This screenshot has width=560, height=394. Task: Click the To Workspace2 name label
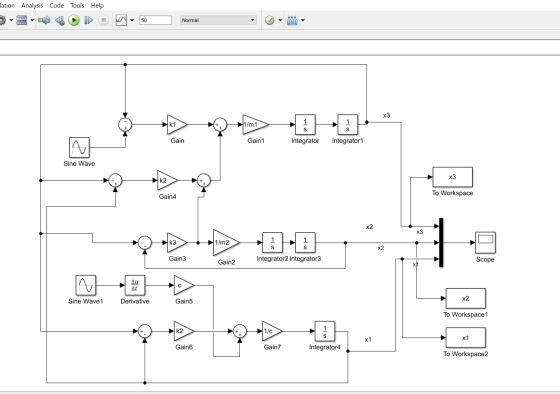pyautogui.click(x=466, y=354)
